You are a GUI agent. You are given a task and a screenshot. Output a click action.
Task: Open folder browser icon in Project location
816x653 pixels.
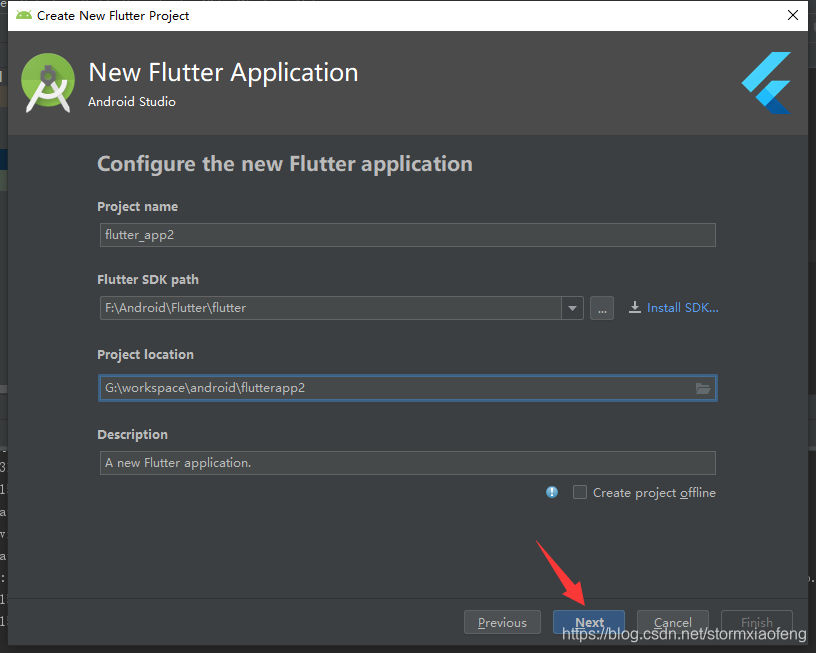point(703,388)
